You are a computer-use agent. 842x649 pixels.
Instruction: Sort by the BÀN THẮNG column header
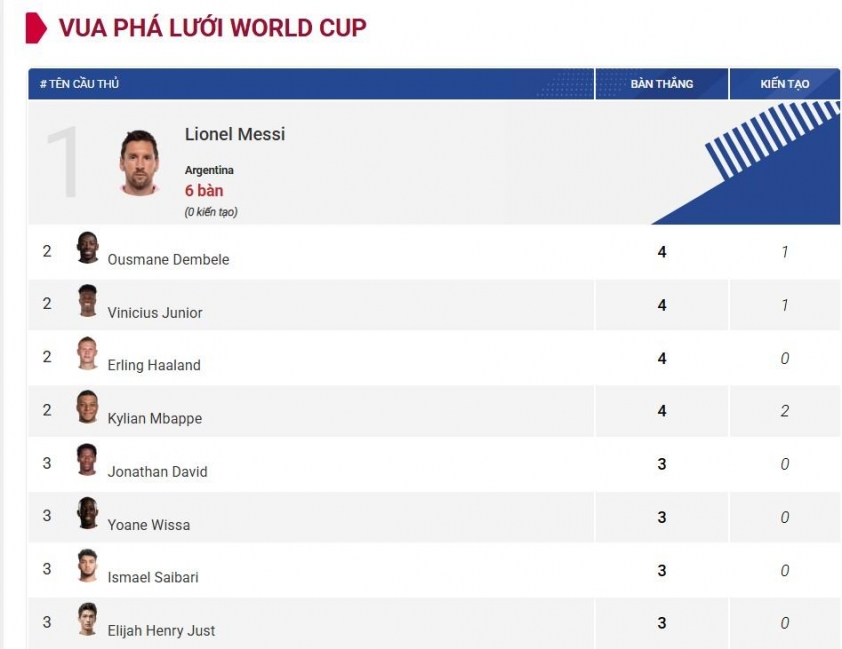coord(662,84)
